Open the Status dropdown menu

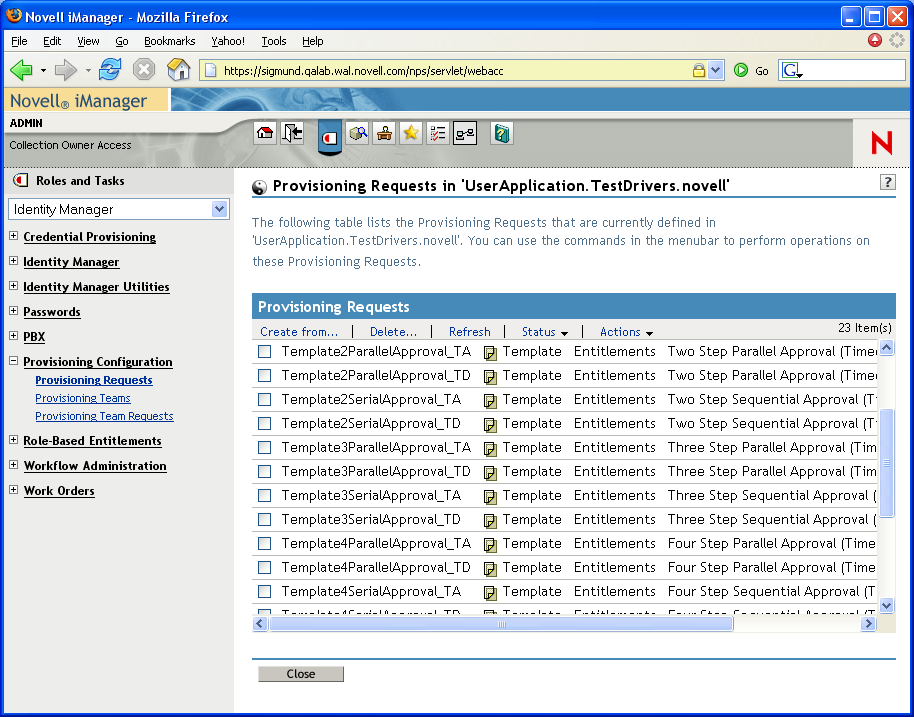[544, 332]
